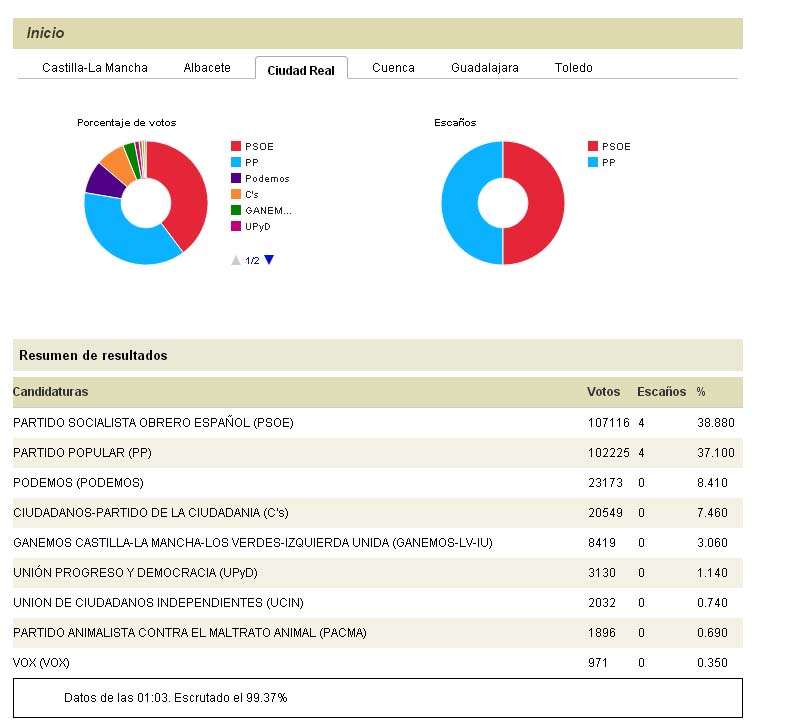Click the Candidaturas column header

50,392
